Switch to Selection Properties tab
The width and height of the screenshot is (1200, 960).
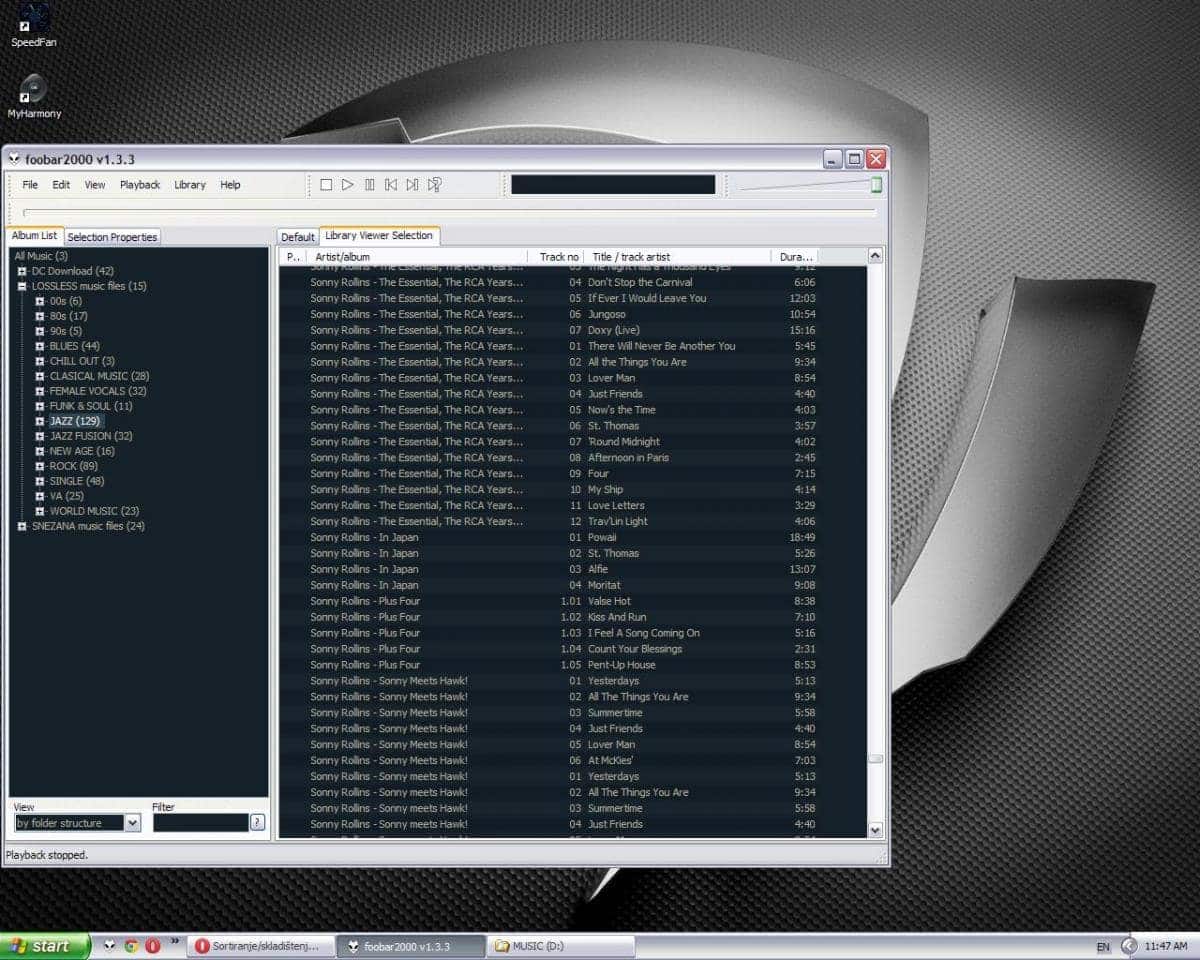click(112, 237)
